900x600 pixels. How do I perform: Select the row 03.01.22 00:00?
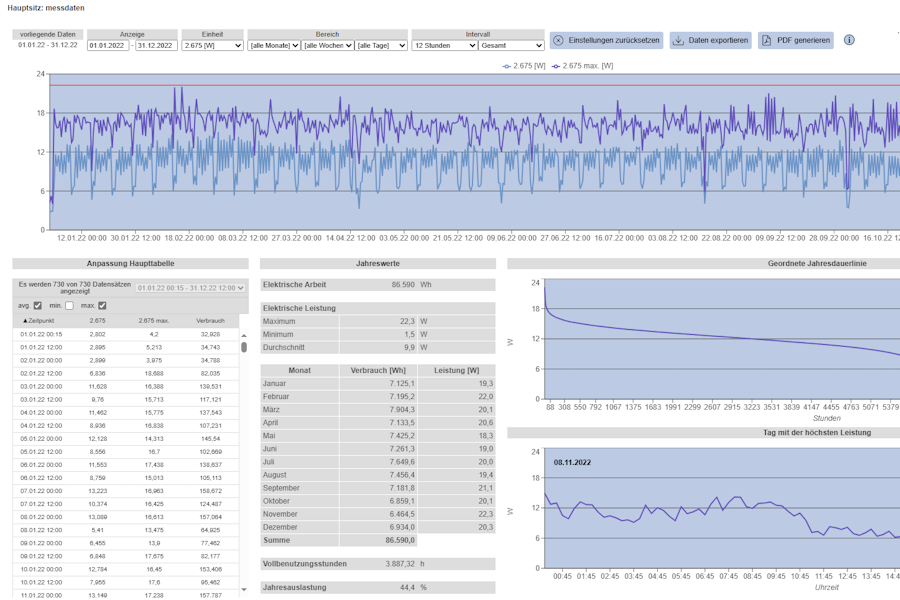pos(126,386)
